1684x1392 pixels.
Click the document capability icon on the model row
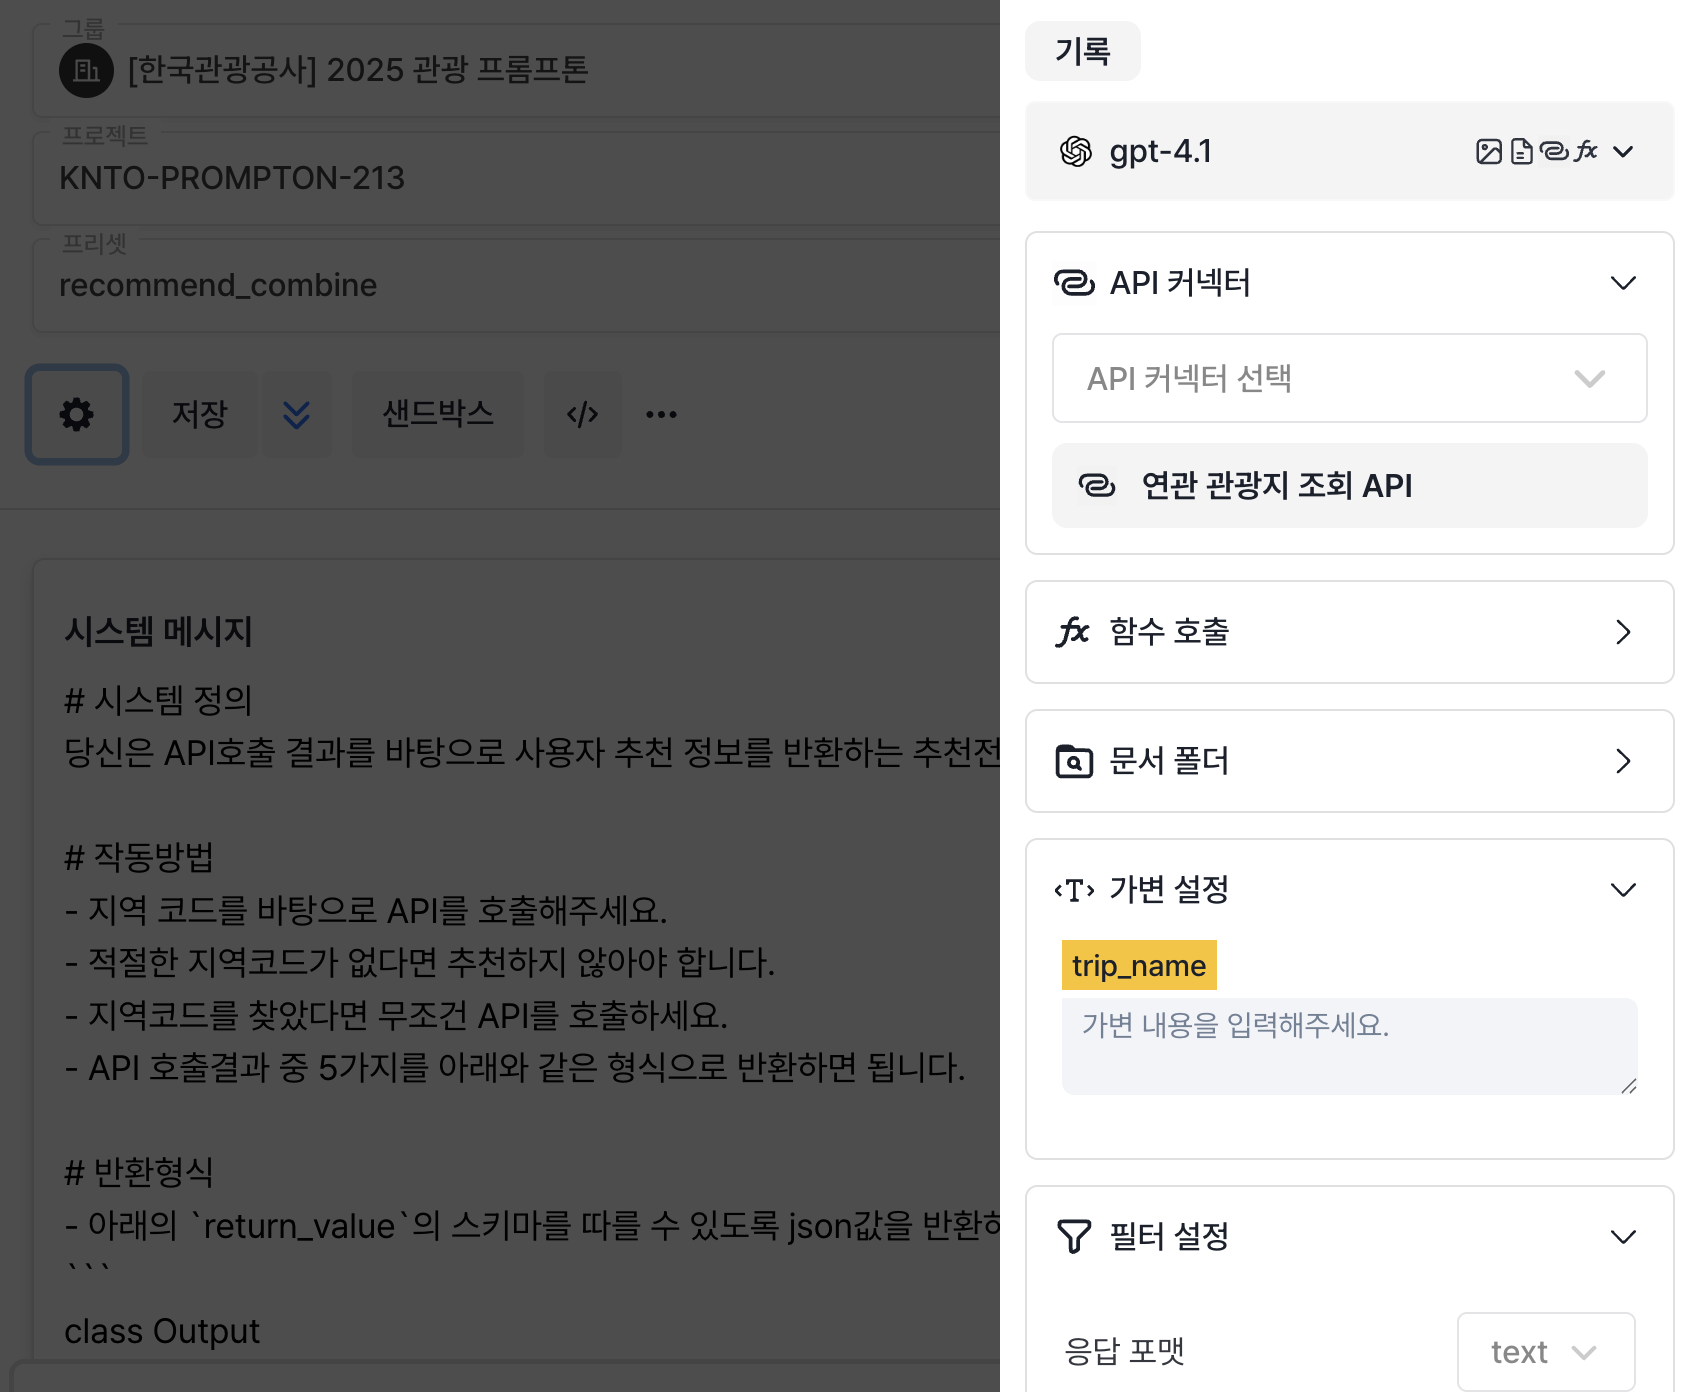[x=1522, y=151]
